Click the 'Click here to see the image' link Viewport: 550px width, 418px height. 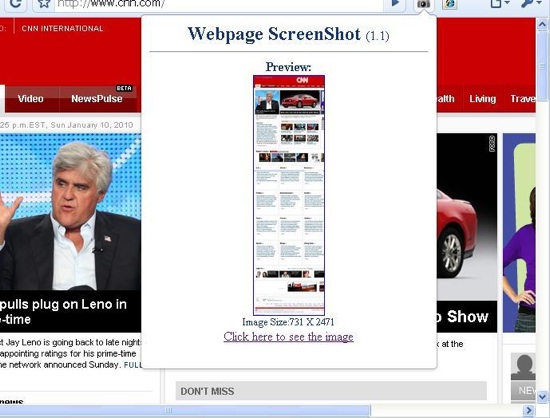pos(288,337)
